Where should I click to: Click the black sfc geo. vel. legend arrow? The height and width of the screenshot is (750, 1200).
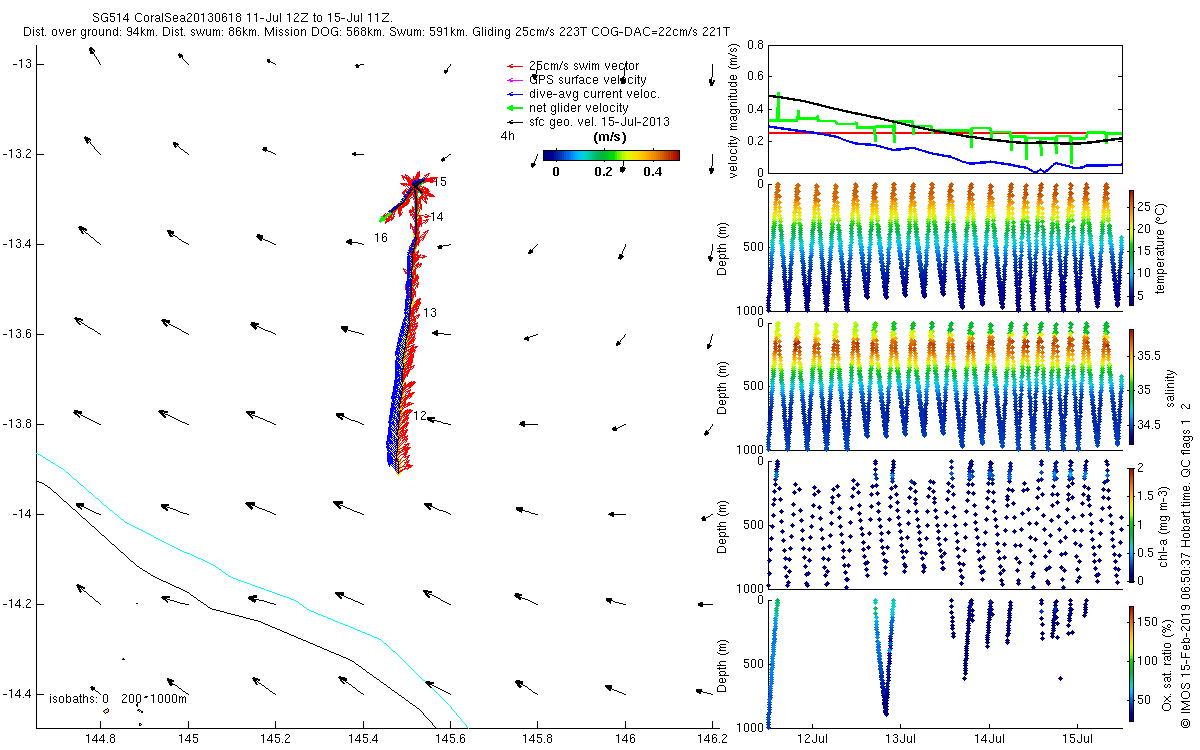[515, 122]
